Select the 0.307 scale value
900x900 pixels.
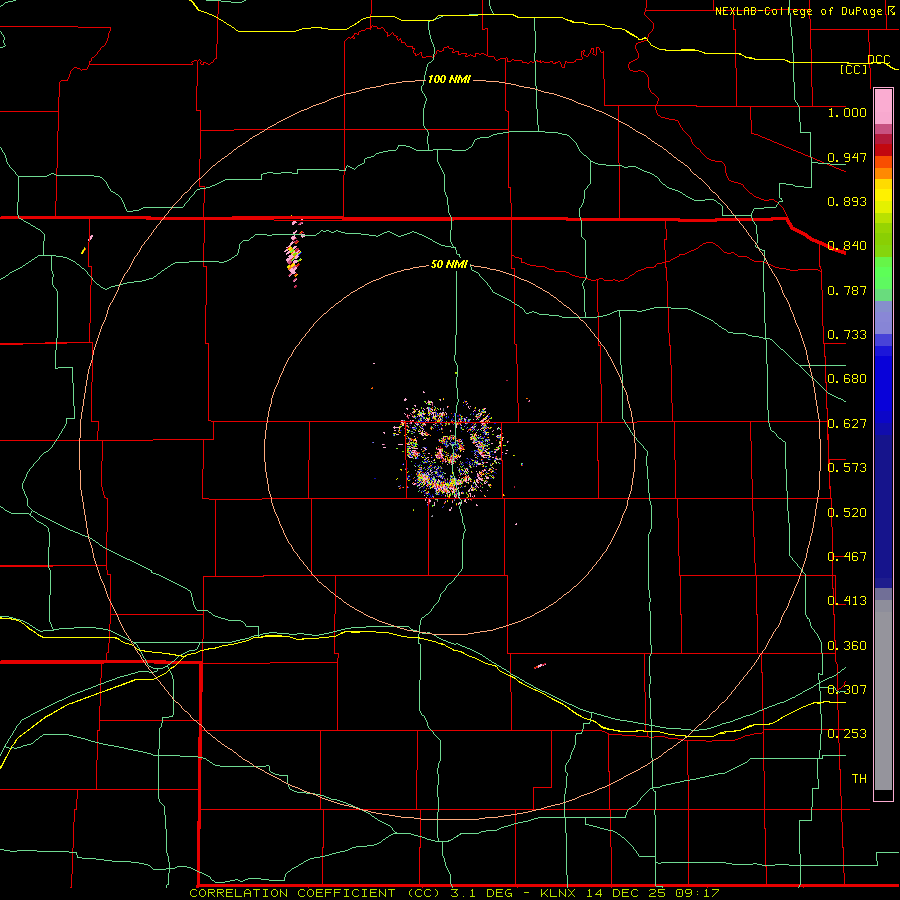(847, 689)
